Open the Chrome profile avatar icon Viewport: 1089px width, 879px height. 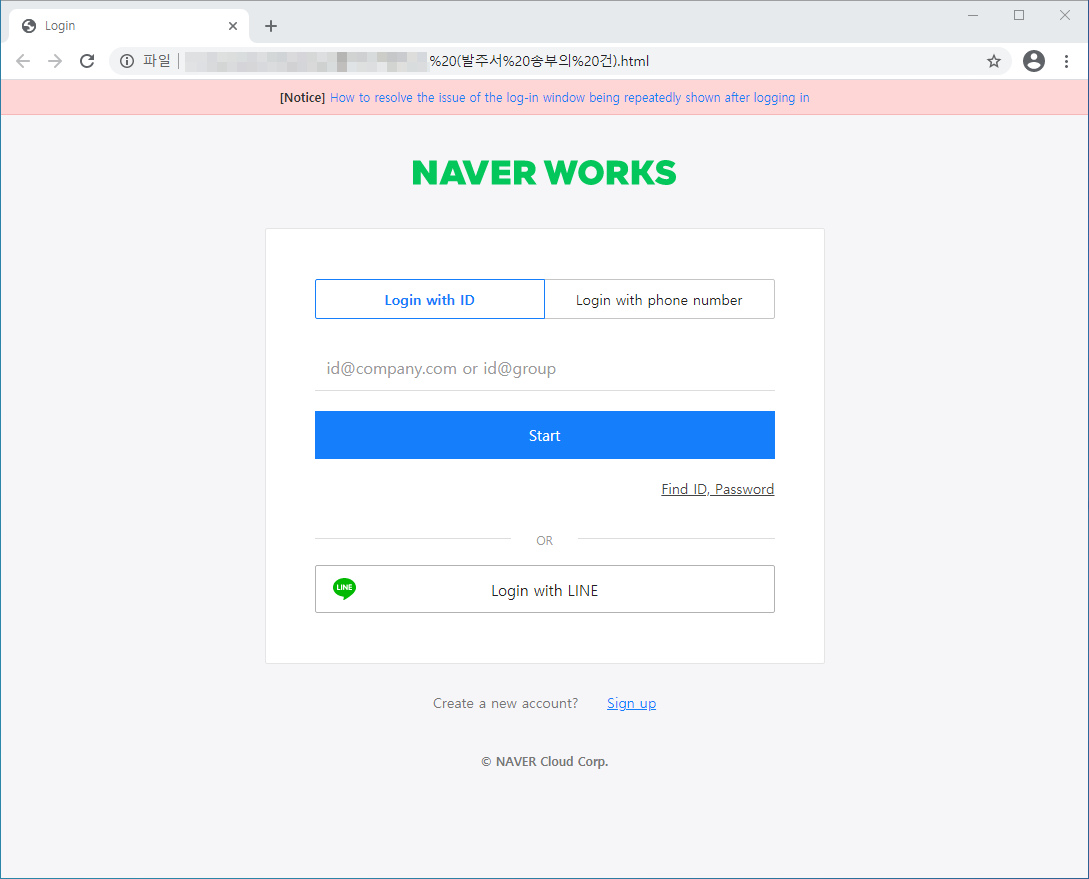tap(1033, 61)
